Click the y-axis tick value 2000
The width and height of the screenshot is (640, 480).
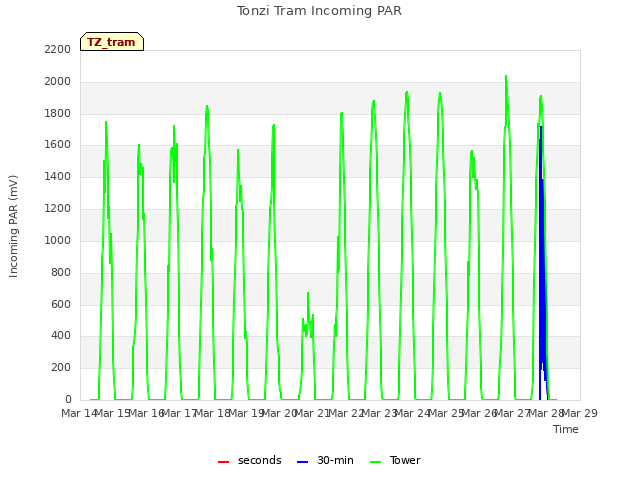[x=58, y=82]
